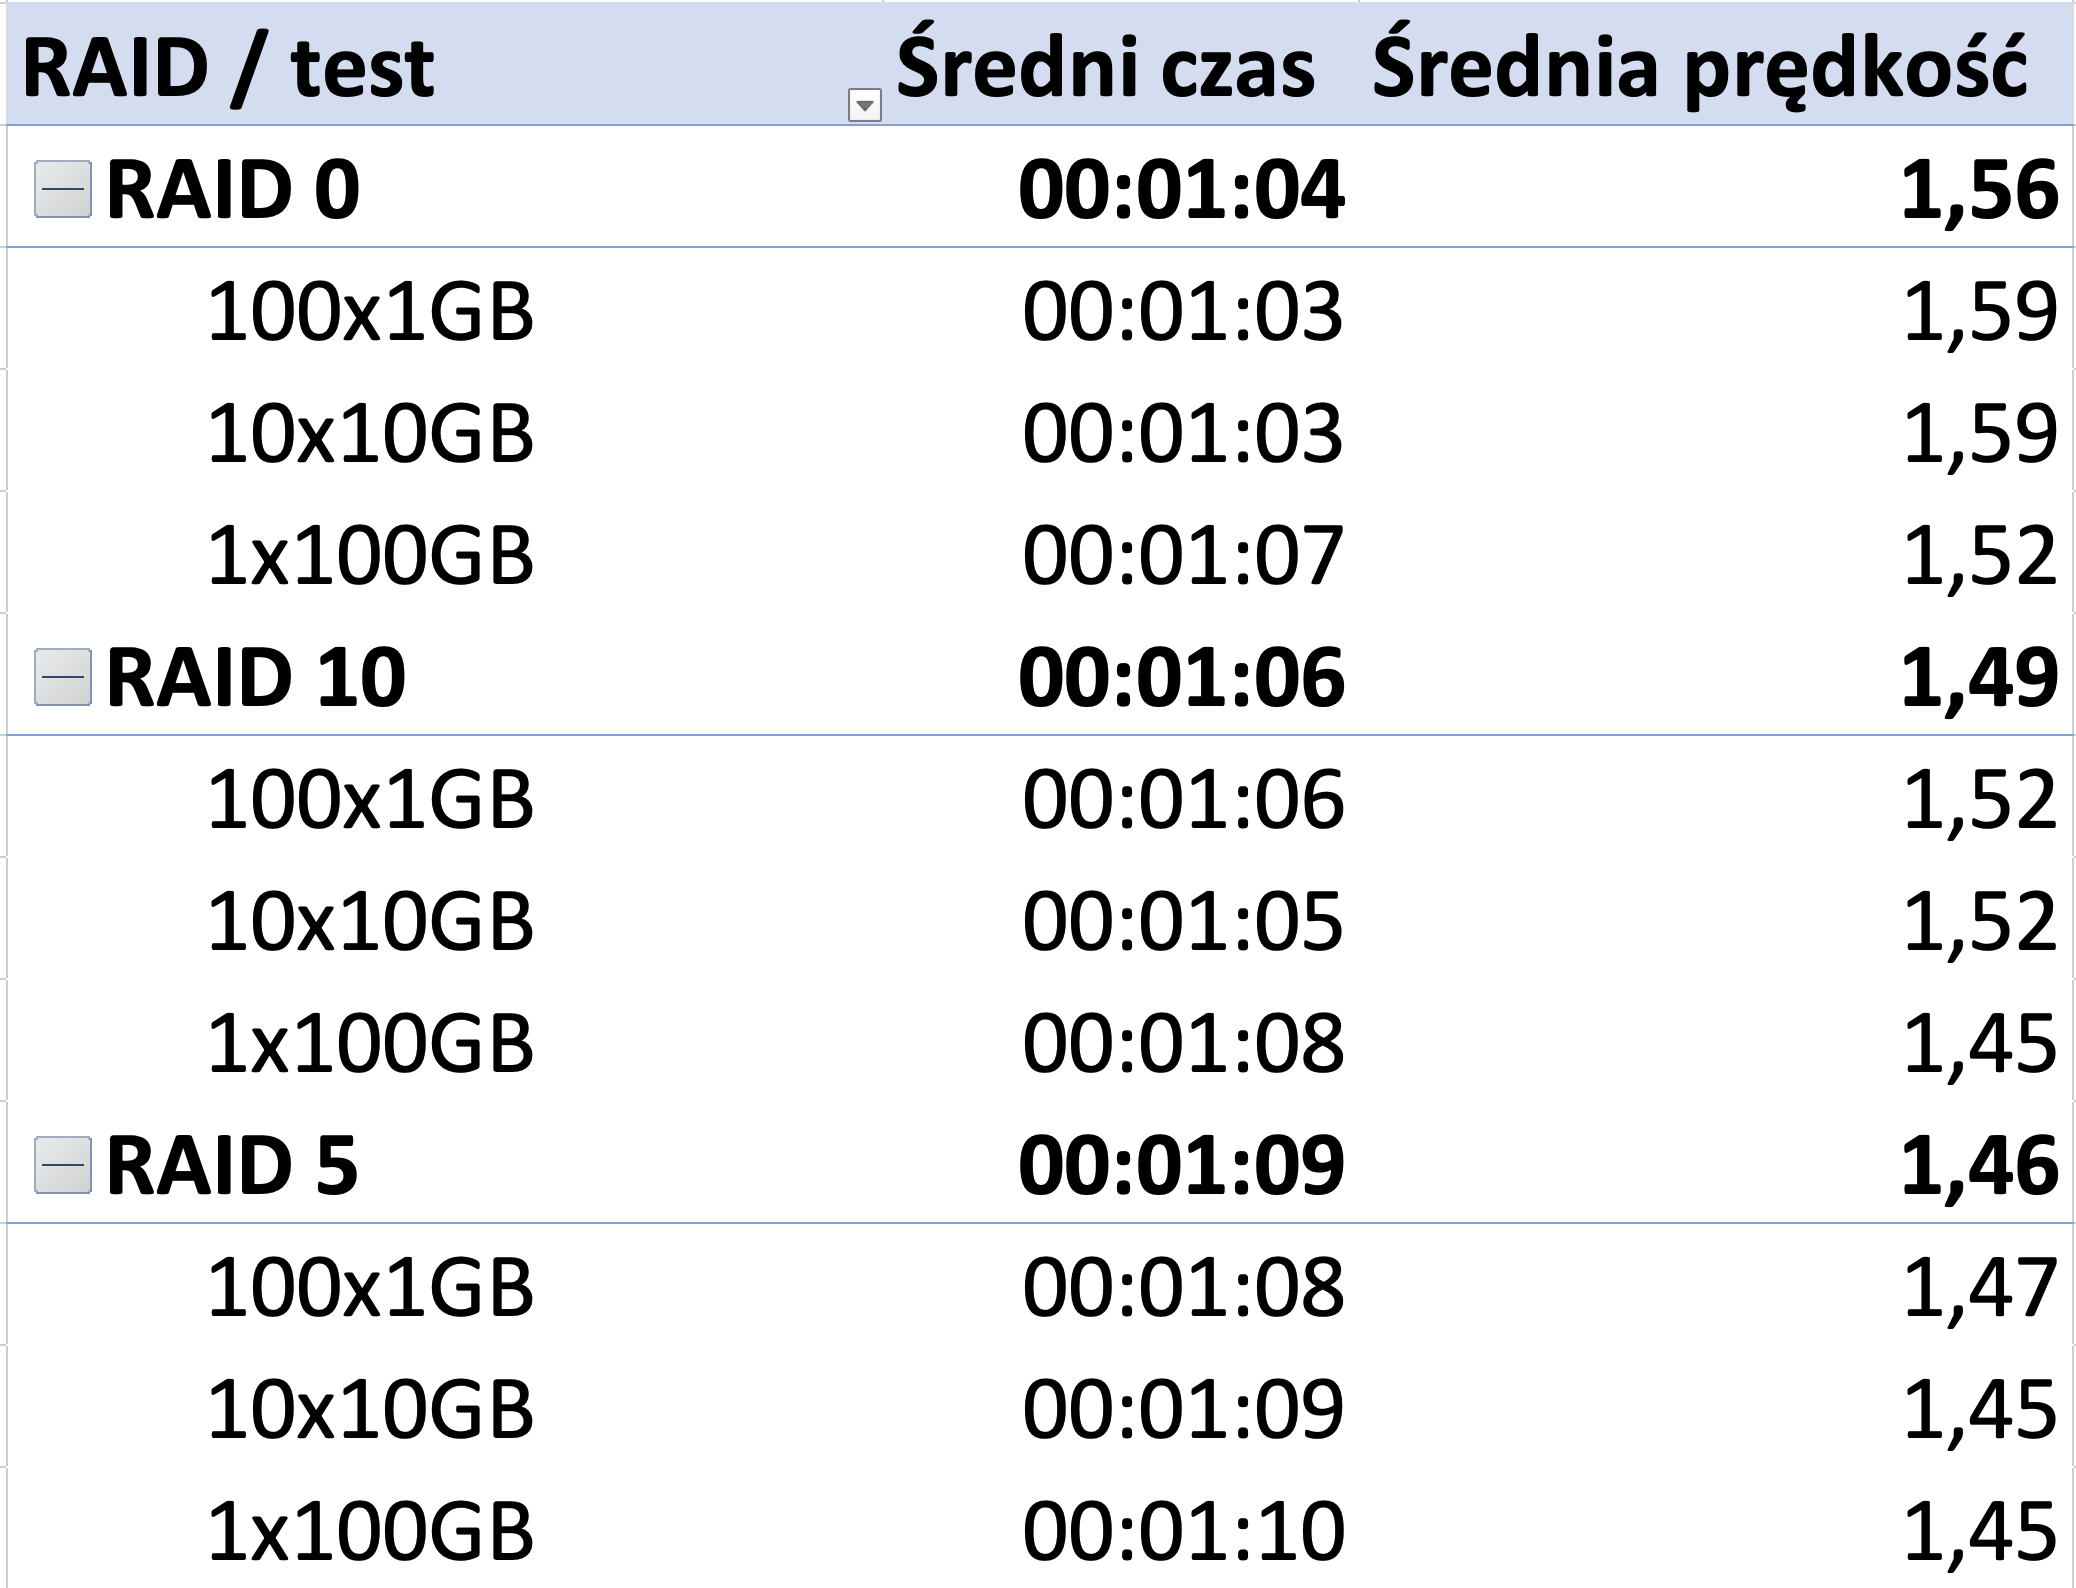Select the RAID 0 row label
The width and height of the screenshot is (2076, 1588).
pos(232,190)
